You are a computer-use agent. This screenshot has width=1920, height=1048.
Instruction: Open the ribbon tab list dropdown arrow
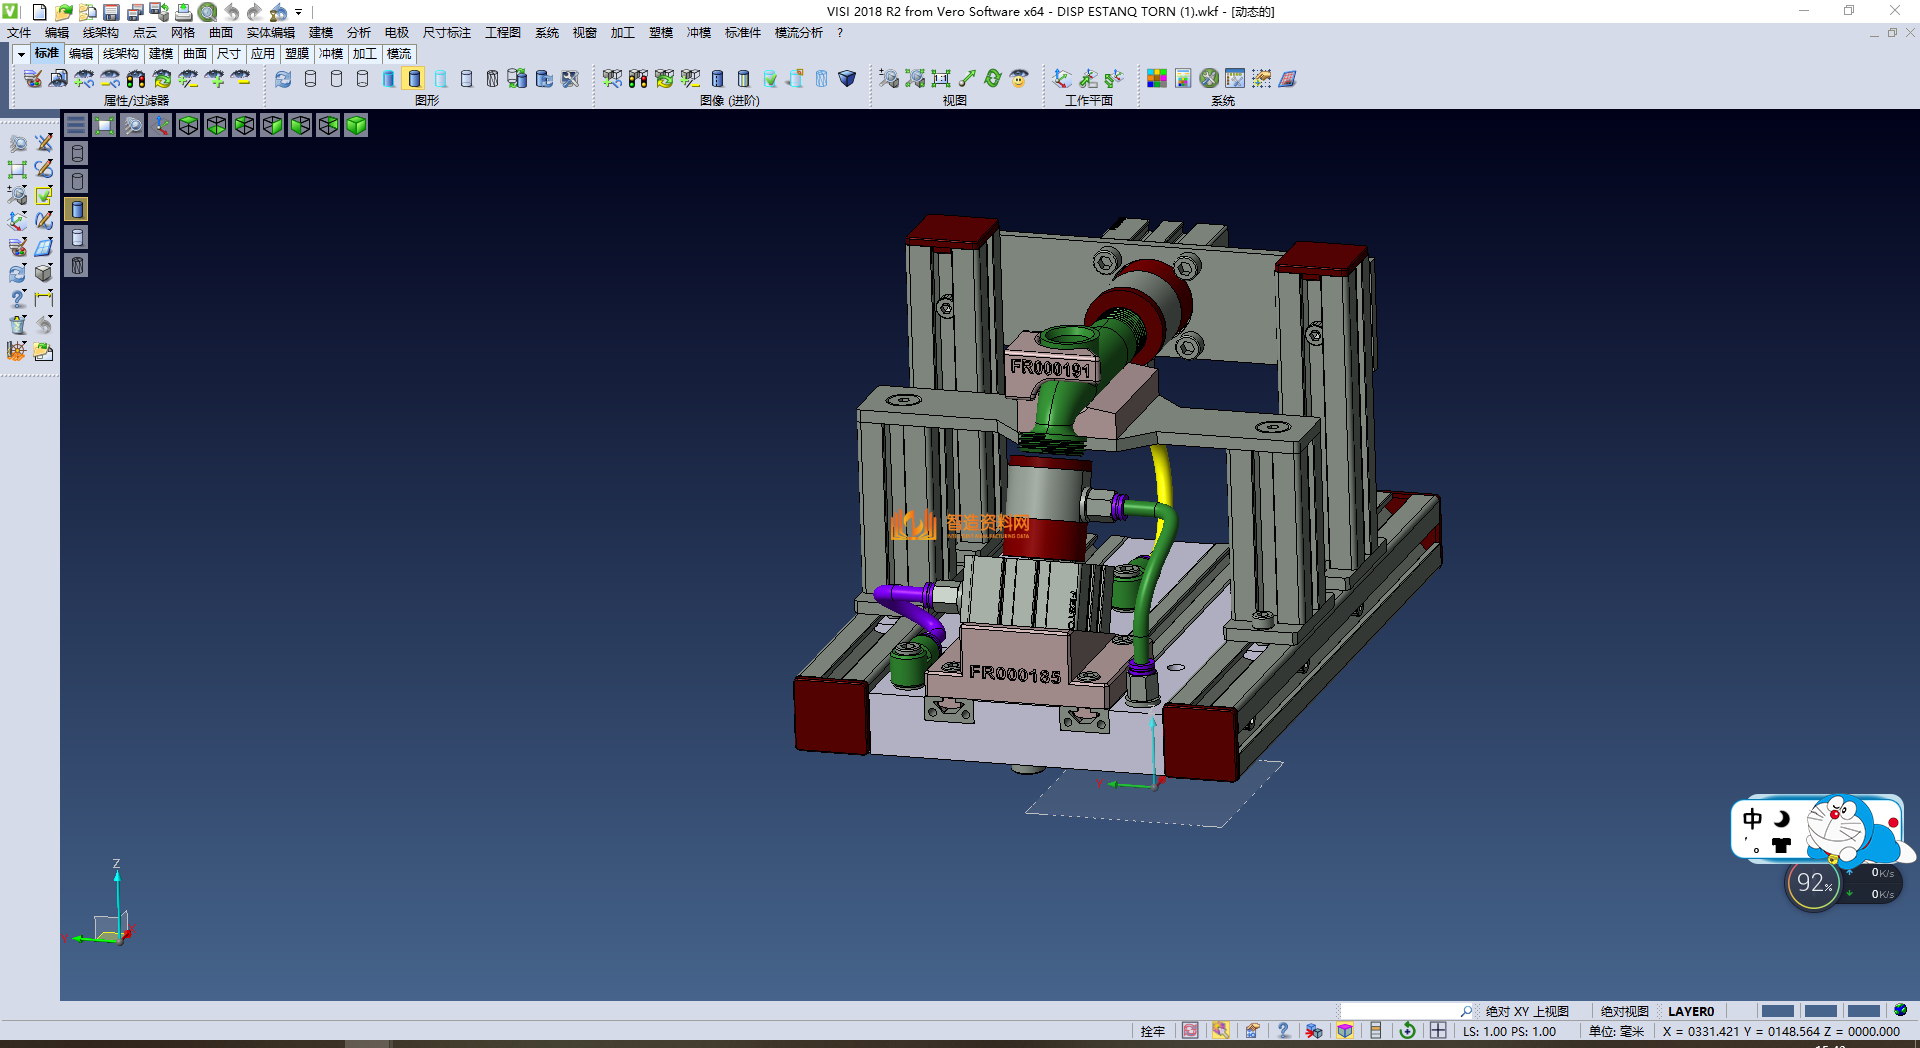[x=21, y=54]
